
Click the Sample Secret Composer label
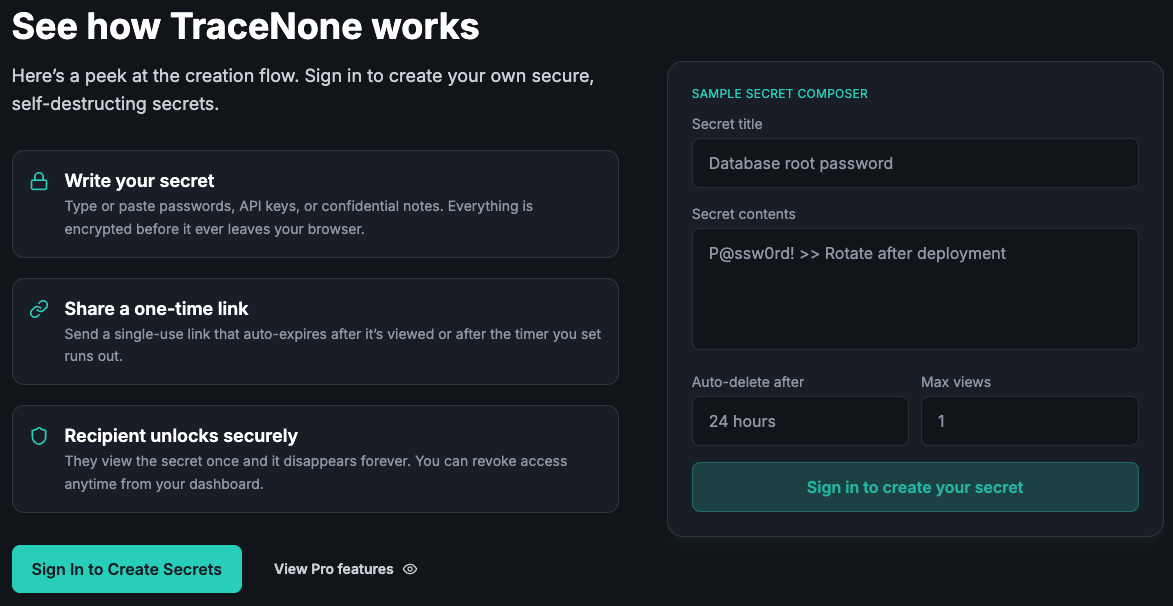[x=780, y=94]
